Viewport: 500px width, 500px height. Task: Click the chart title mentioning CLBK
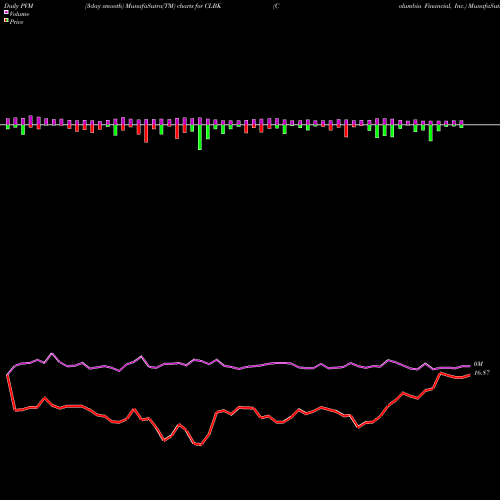click(153, 6)
